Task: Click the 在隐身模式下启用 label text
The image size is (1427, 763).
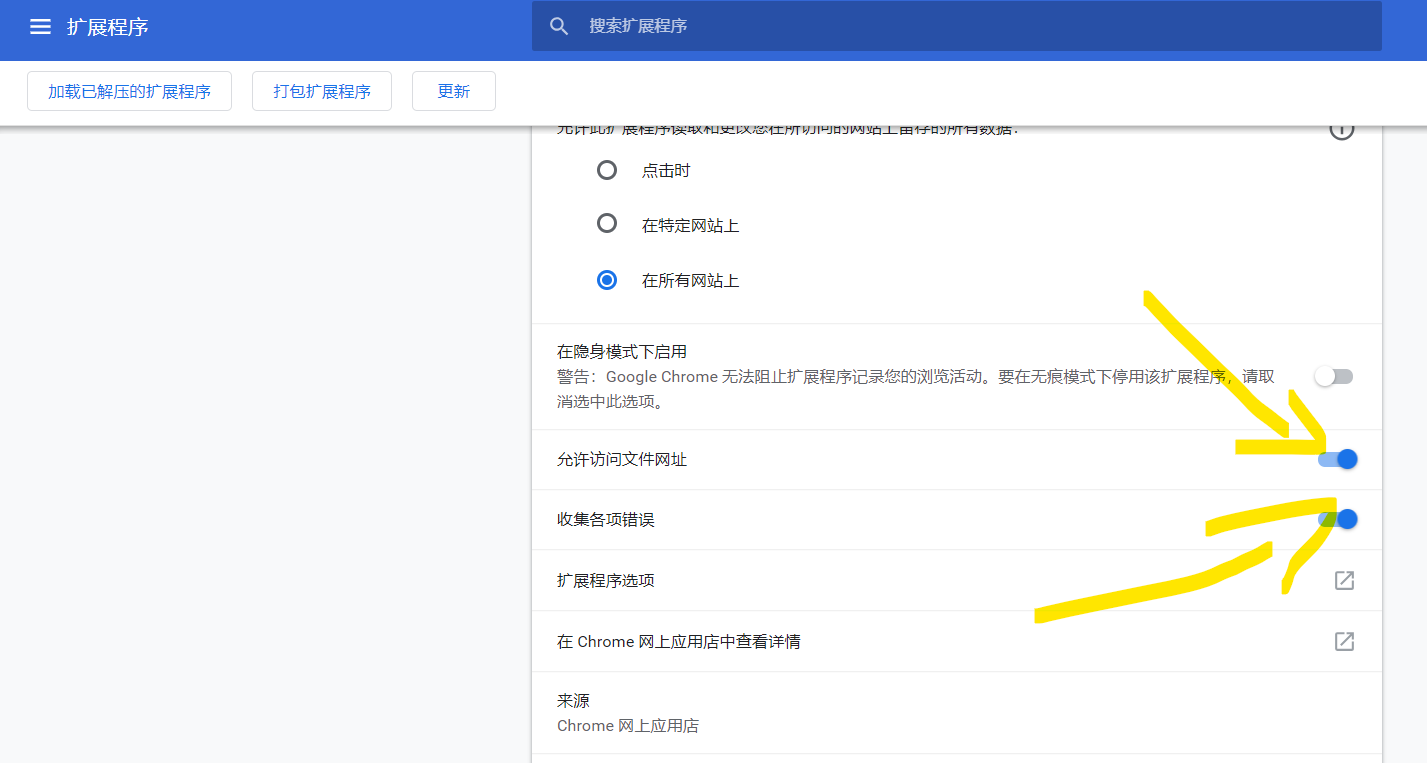Action: coord(622,351)
